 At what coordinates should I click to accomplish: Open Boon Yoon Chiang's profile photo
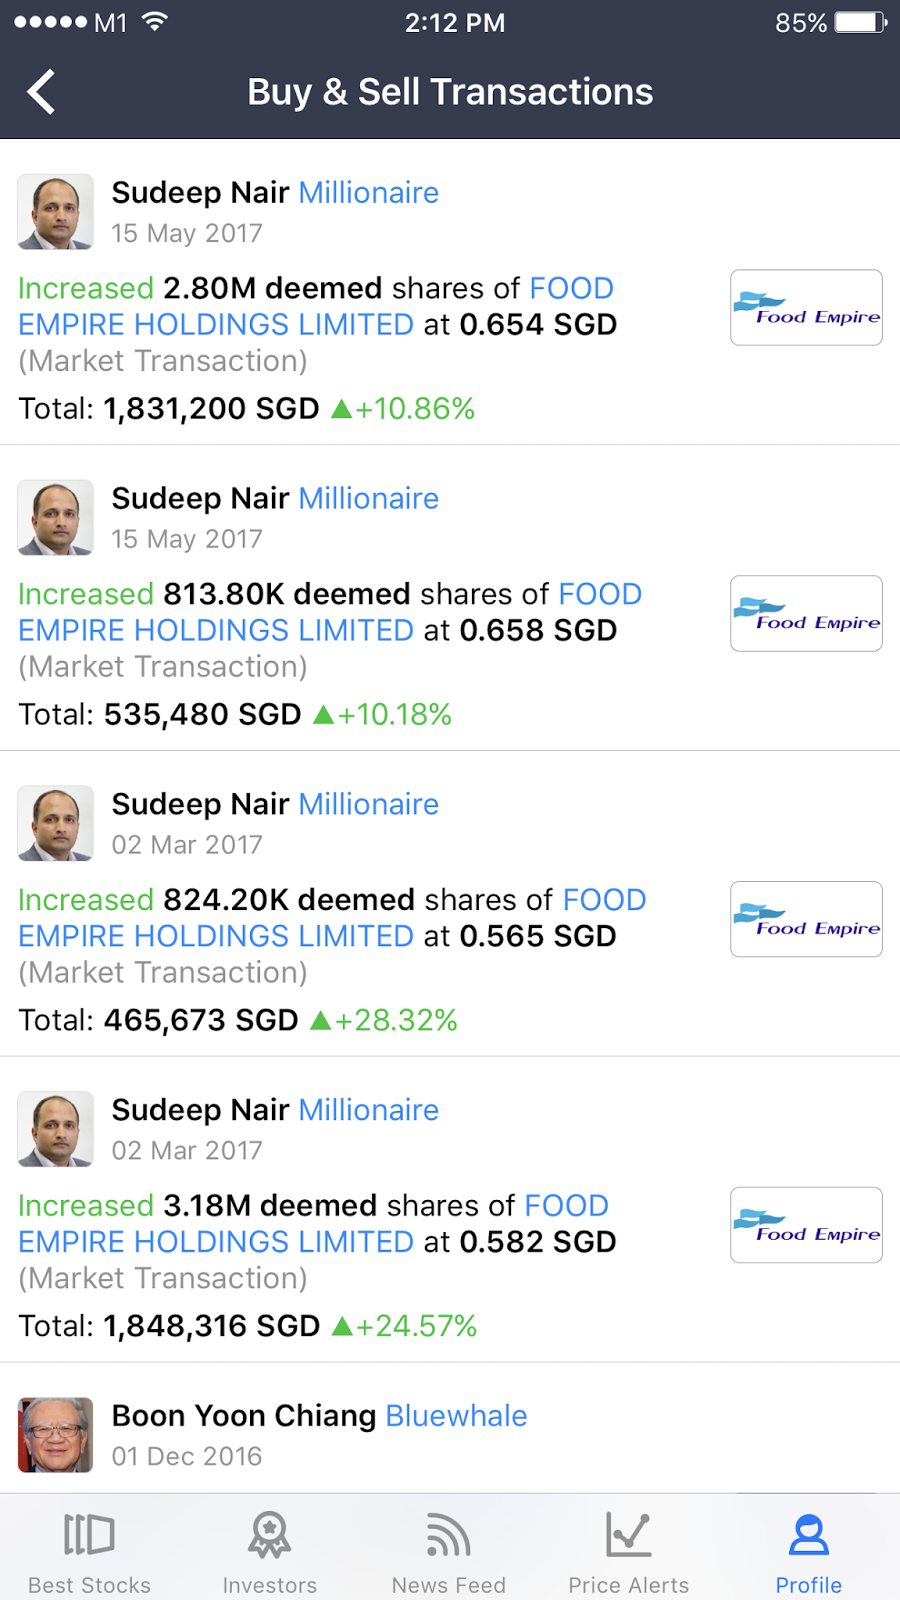click(x=56, y=1435)
